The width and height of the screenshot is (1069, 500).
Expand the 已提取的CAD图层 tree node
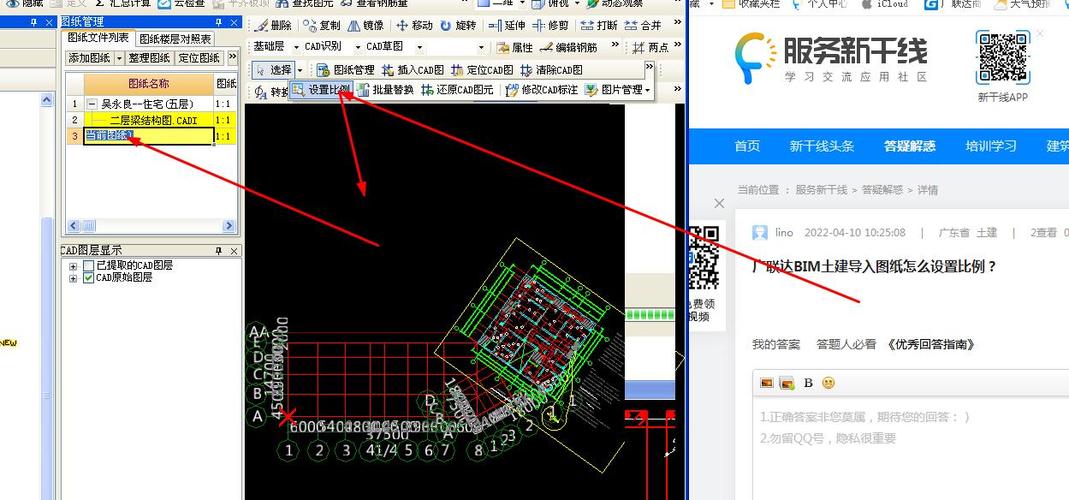(x=73, y=265)
